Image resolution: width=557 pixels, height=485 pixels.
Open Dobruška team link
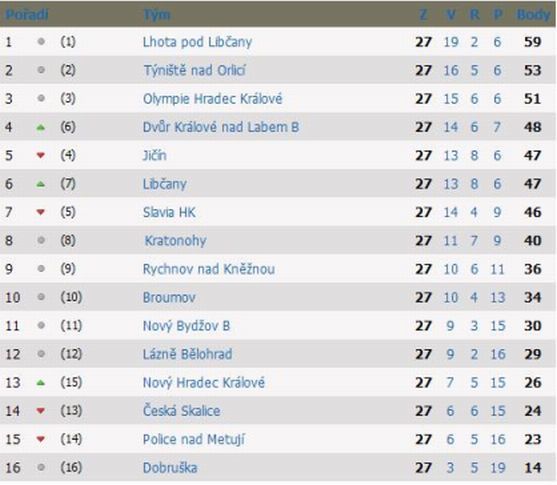pos(170,468)
